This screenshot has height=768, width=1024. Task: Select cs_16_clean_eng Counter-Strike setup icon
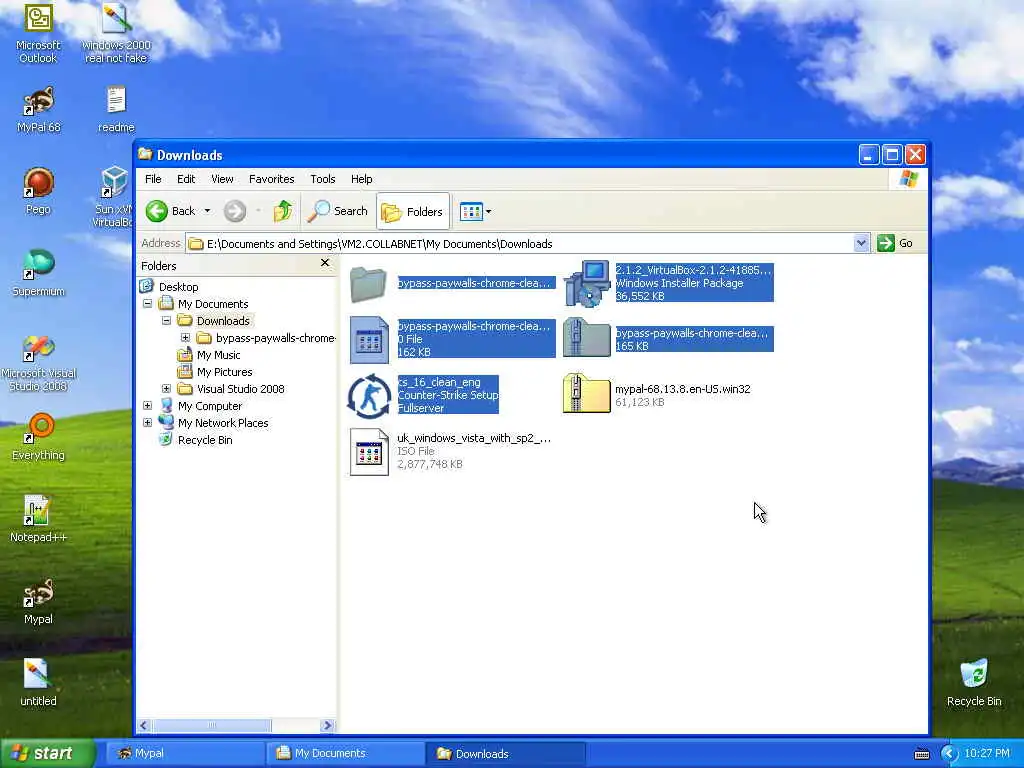click(x=369, y=395)
